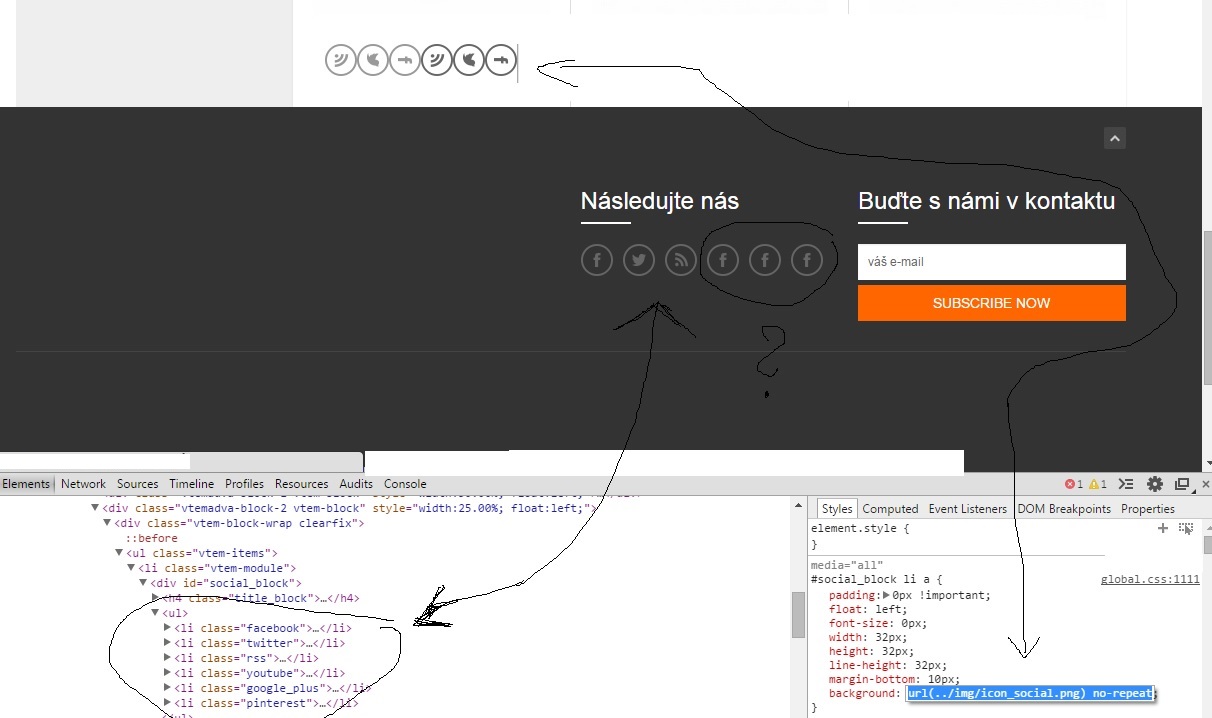The height and width of the screenshot is (718, 1212).
Task: Click the "Buďte s námi v kontaktu" heading
Action: [986, 201]
